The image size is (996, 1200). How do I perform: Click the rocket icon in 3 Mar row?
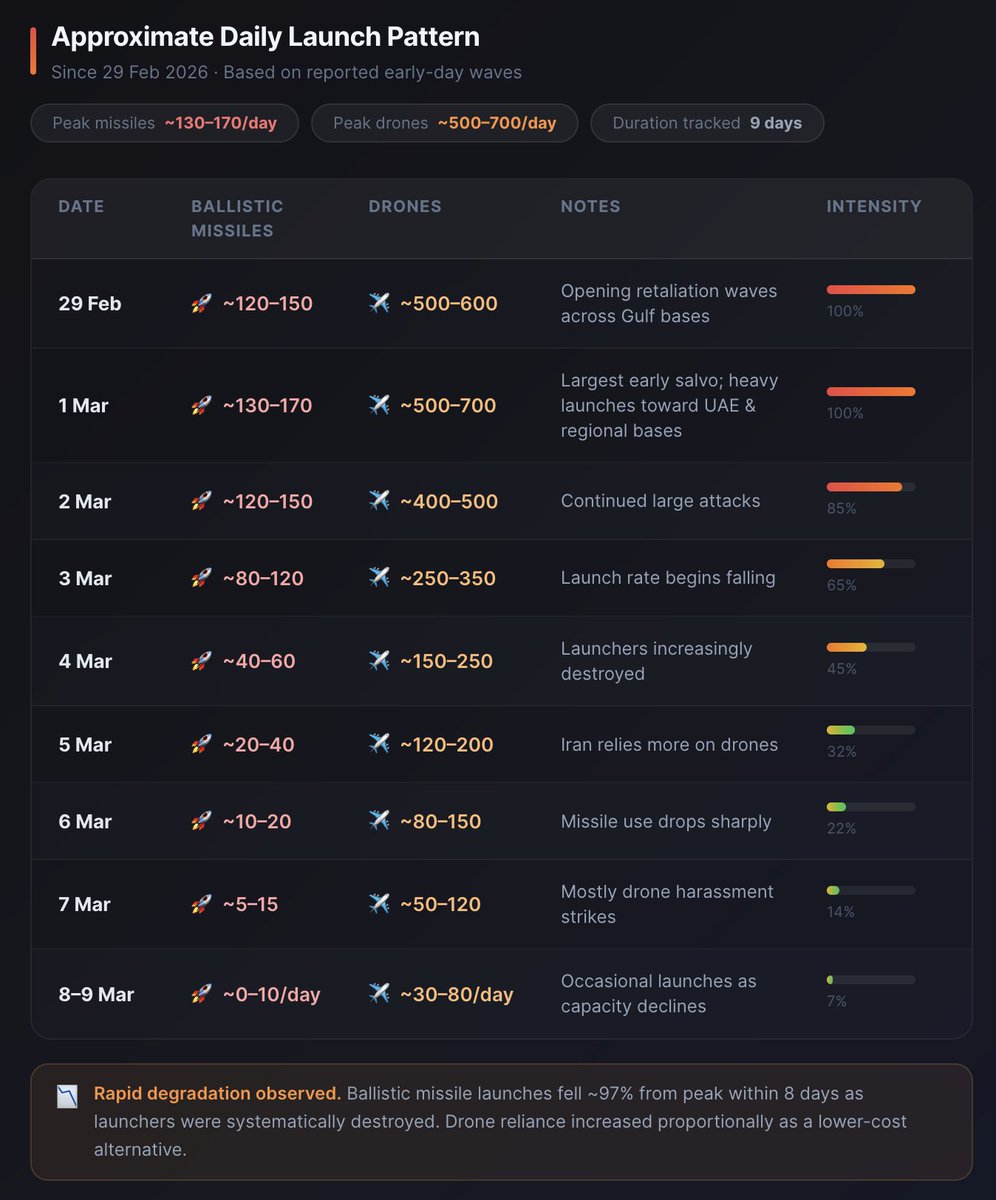[201, 578]
